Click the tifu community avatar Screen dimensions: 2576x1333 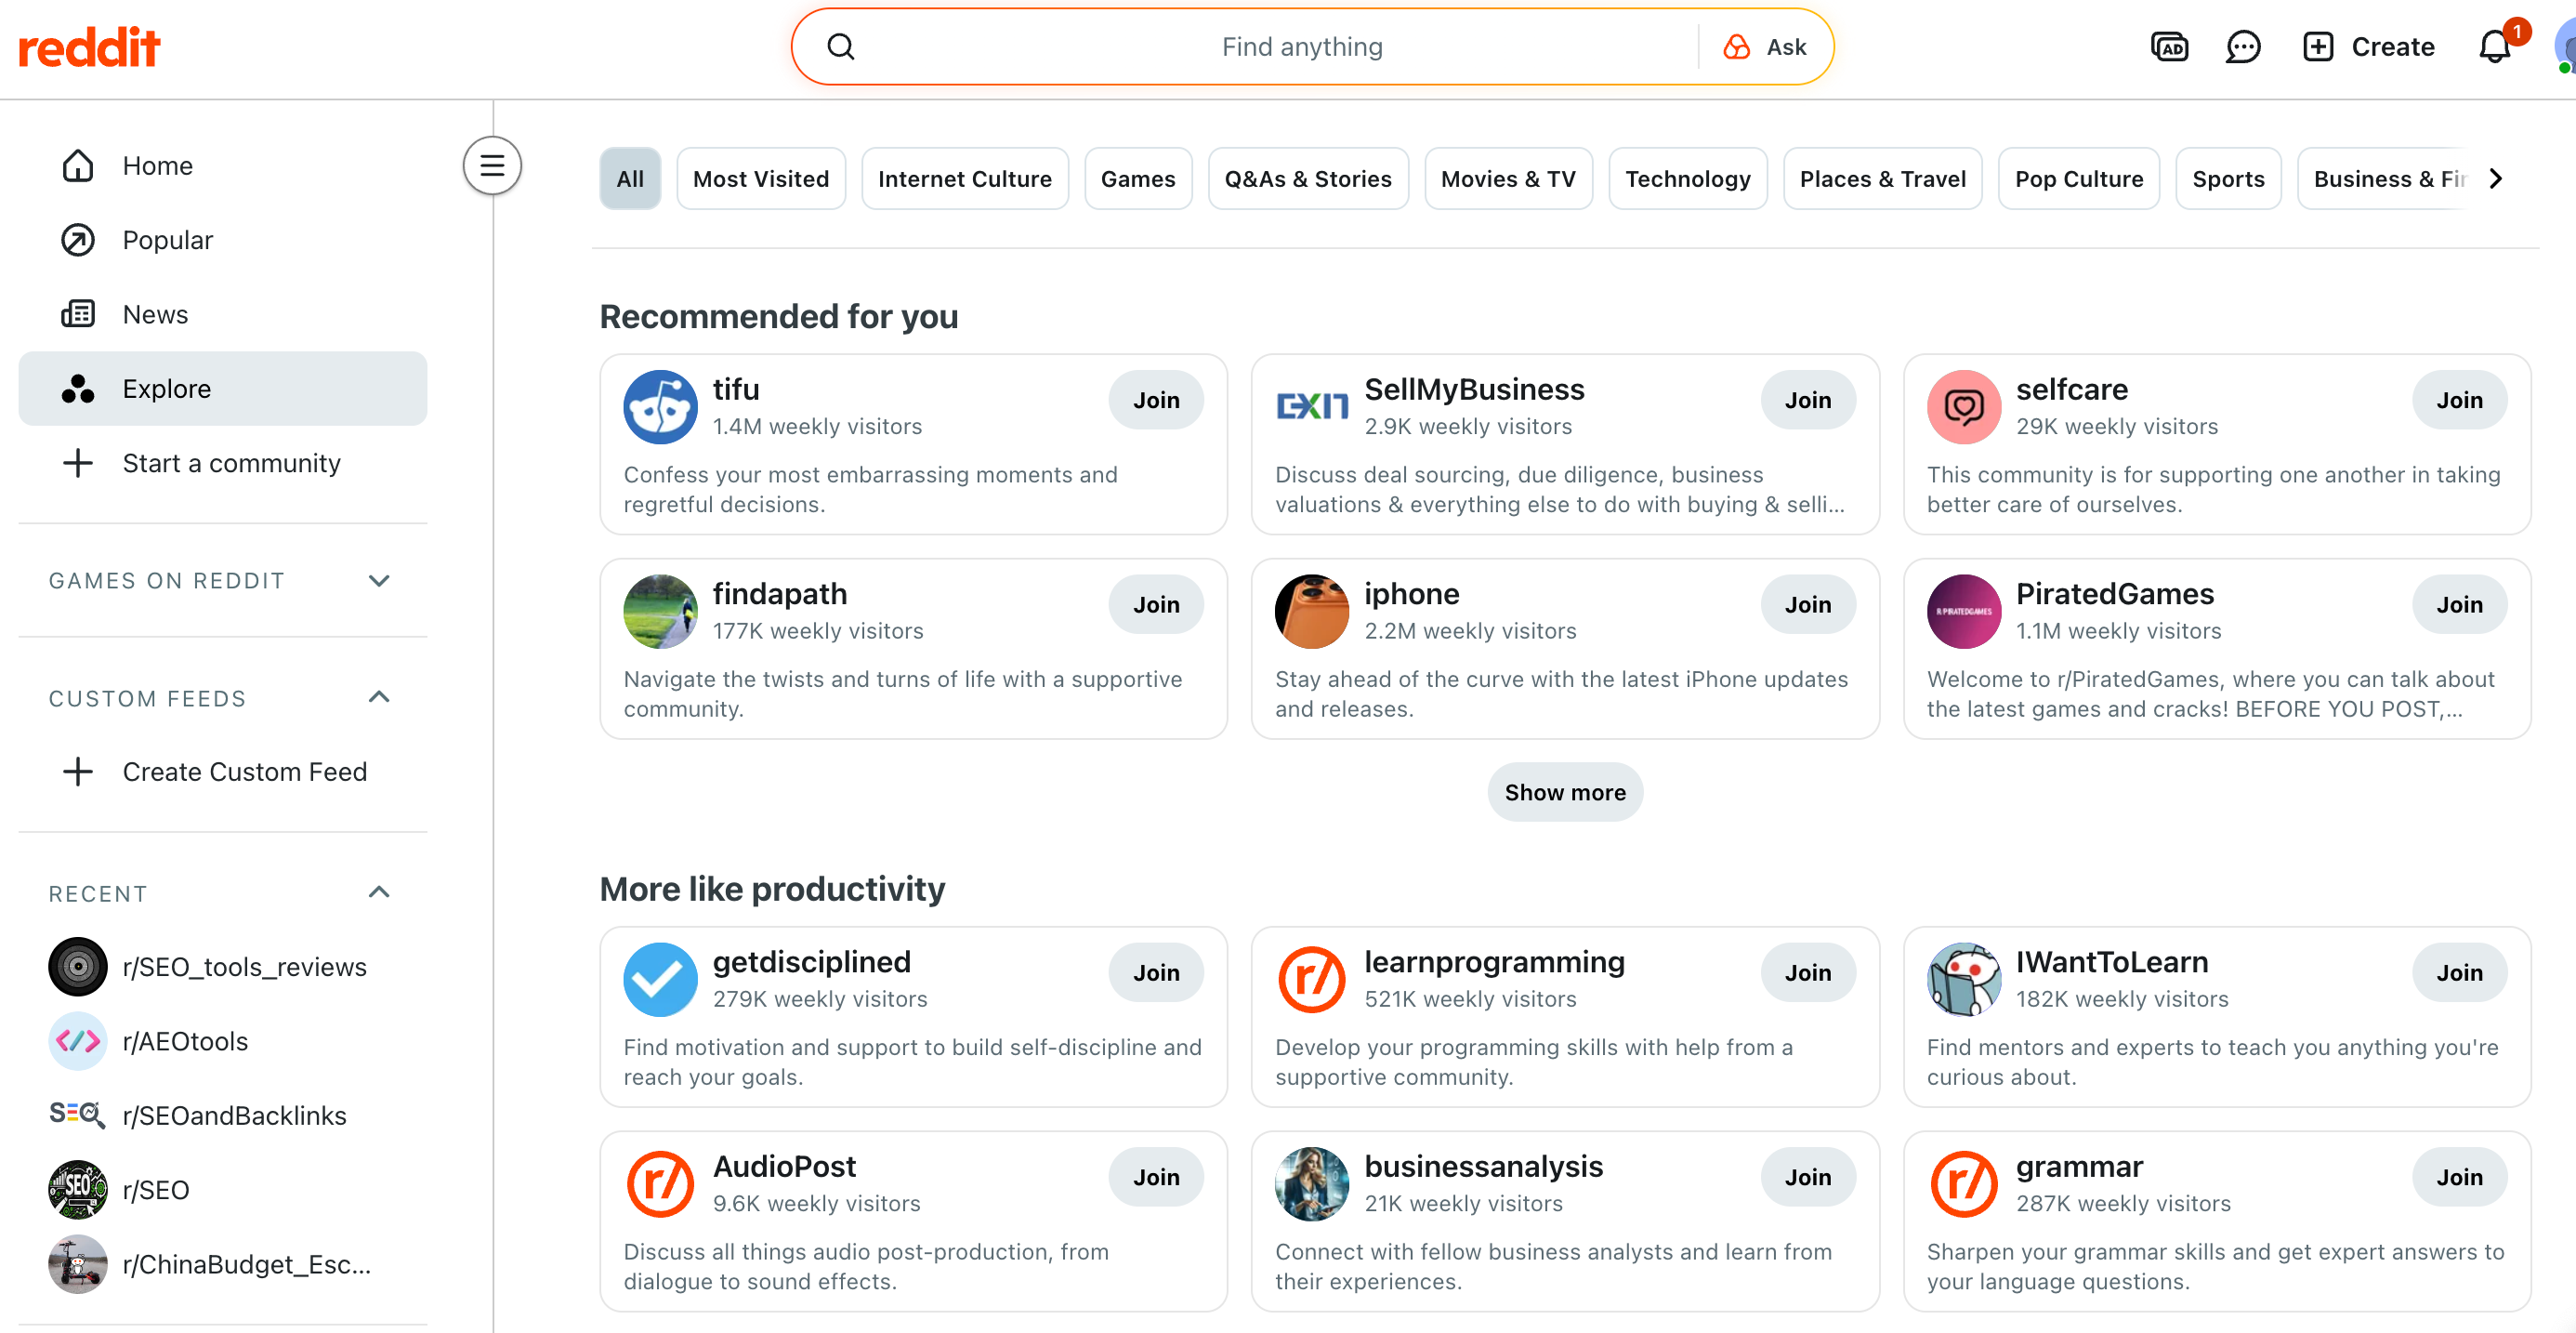[x=660, y=407]
